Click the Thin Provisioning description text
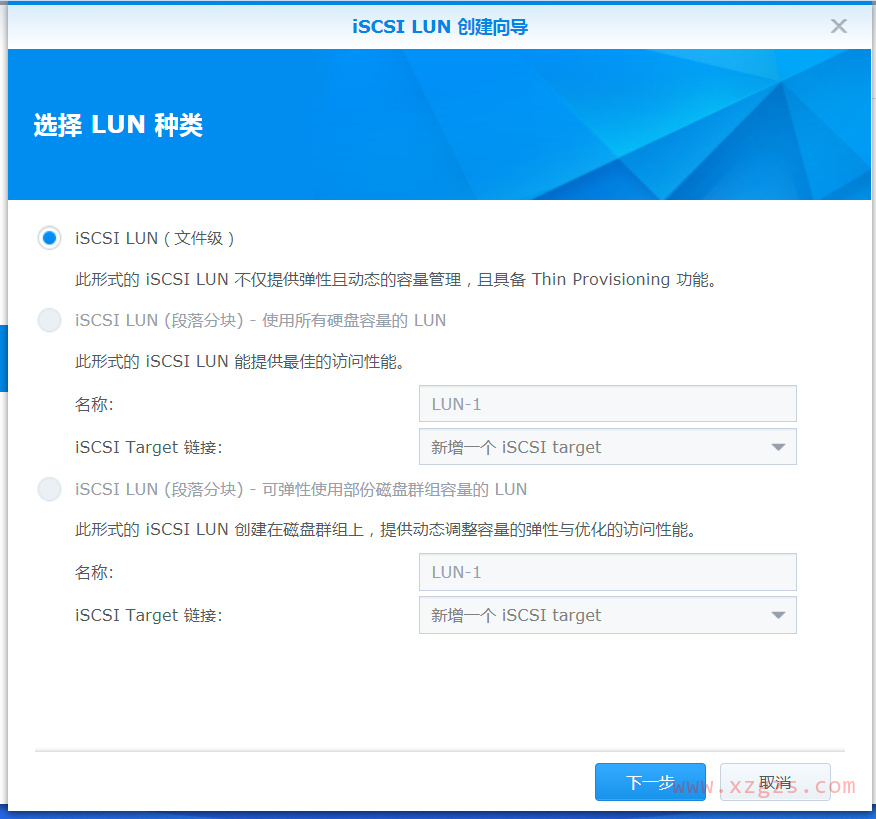The width and height of the screenshot is (876, 819). (396, 279)
